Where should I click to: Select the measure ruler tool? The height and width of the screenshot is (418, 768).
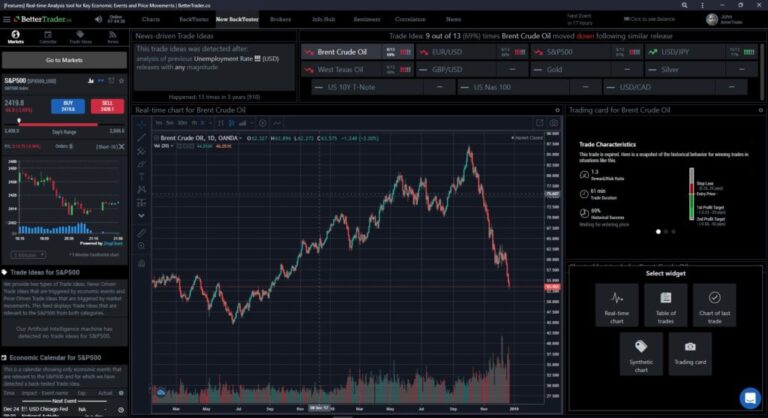pyautogui.click(x=142, y=233)
